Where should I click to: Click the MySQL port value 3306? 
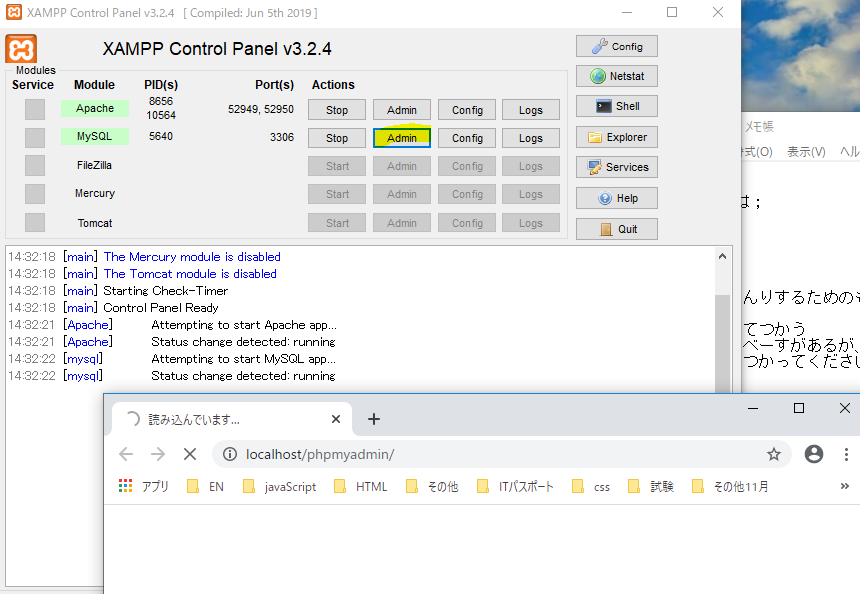(x=282, y=137)
